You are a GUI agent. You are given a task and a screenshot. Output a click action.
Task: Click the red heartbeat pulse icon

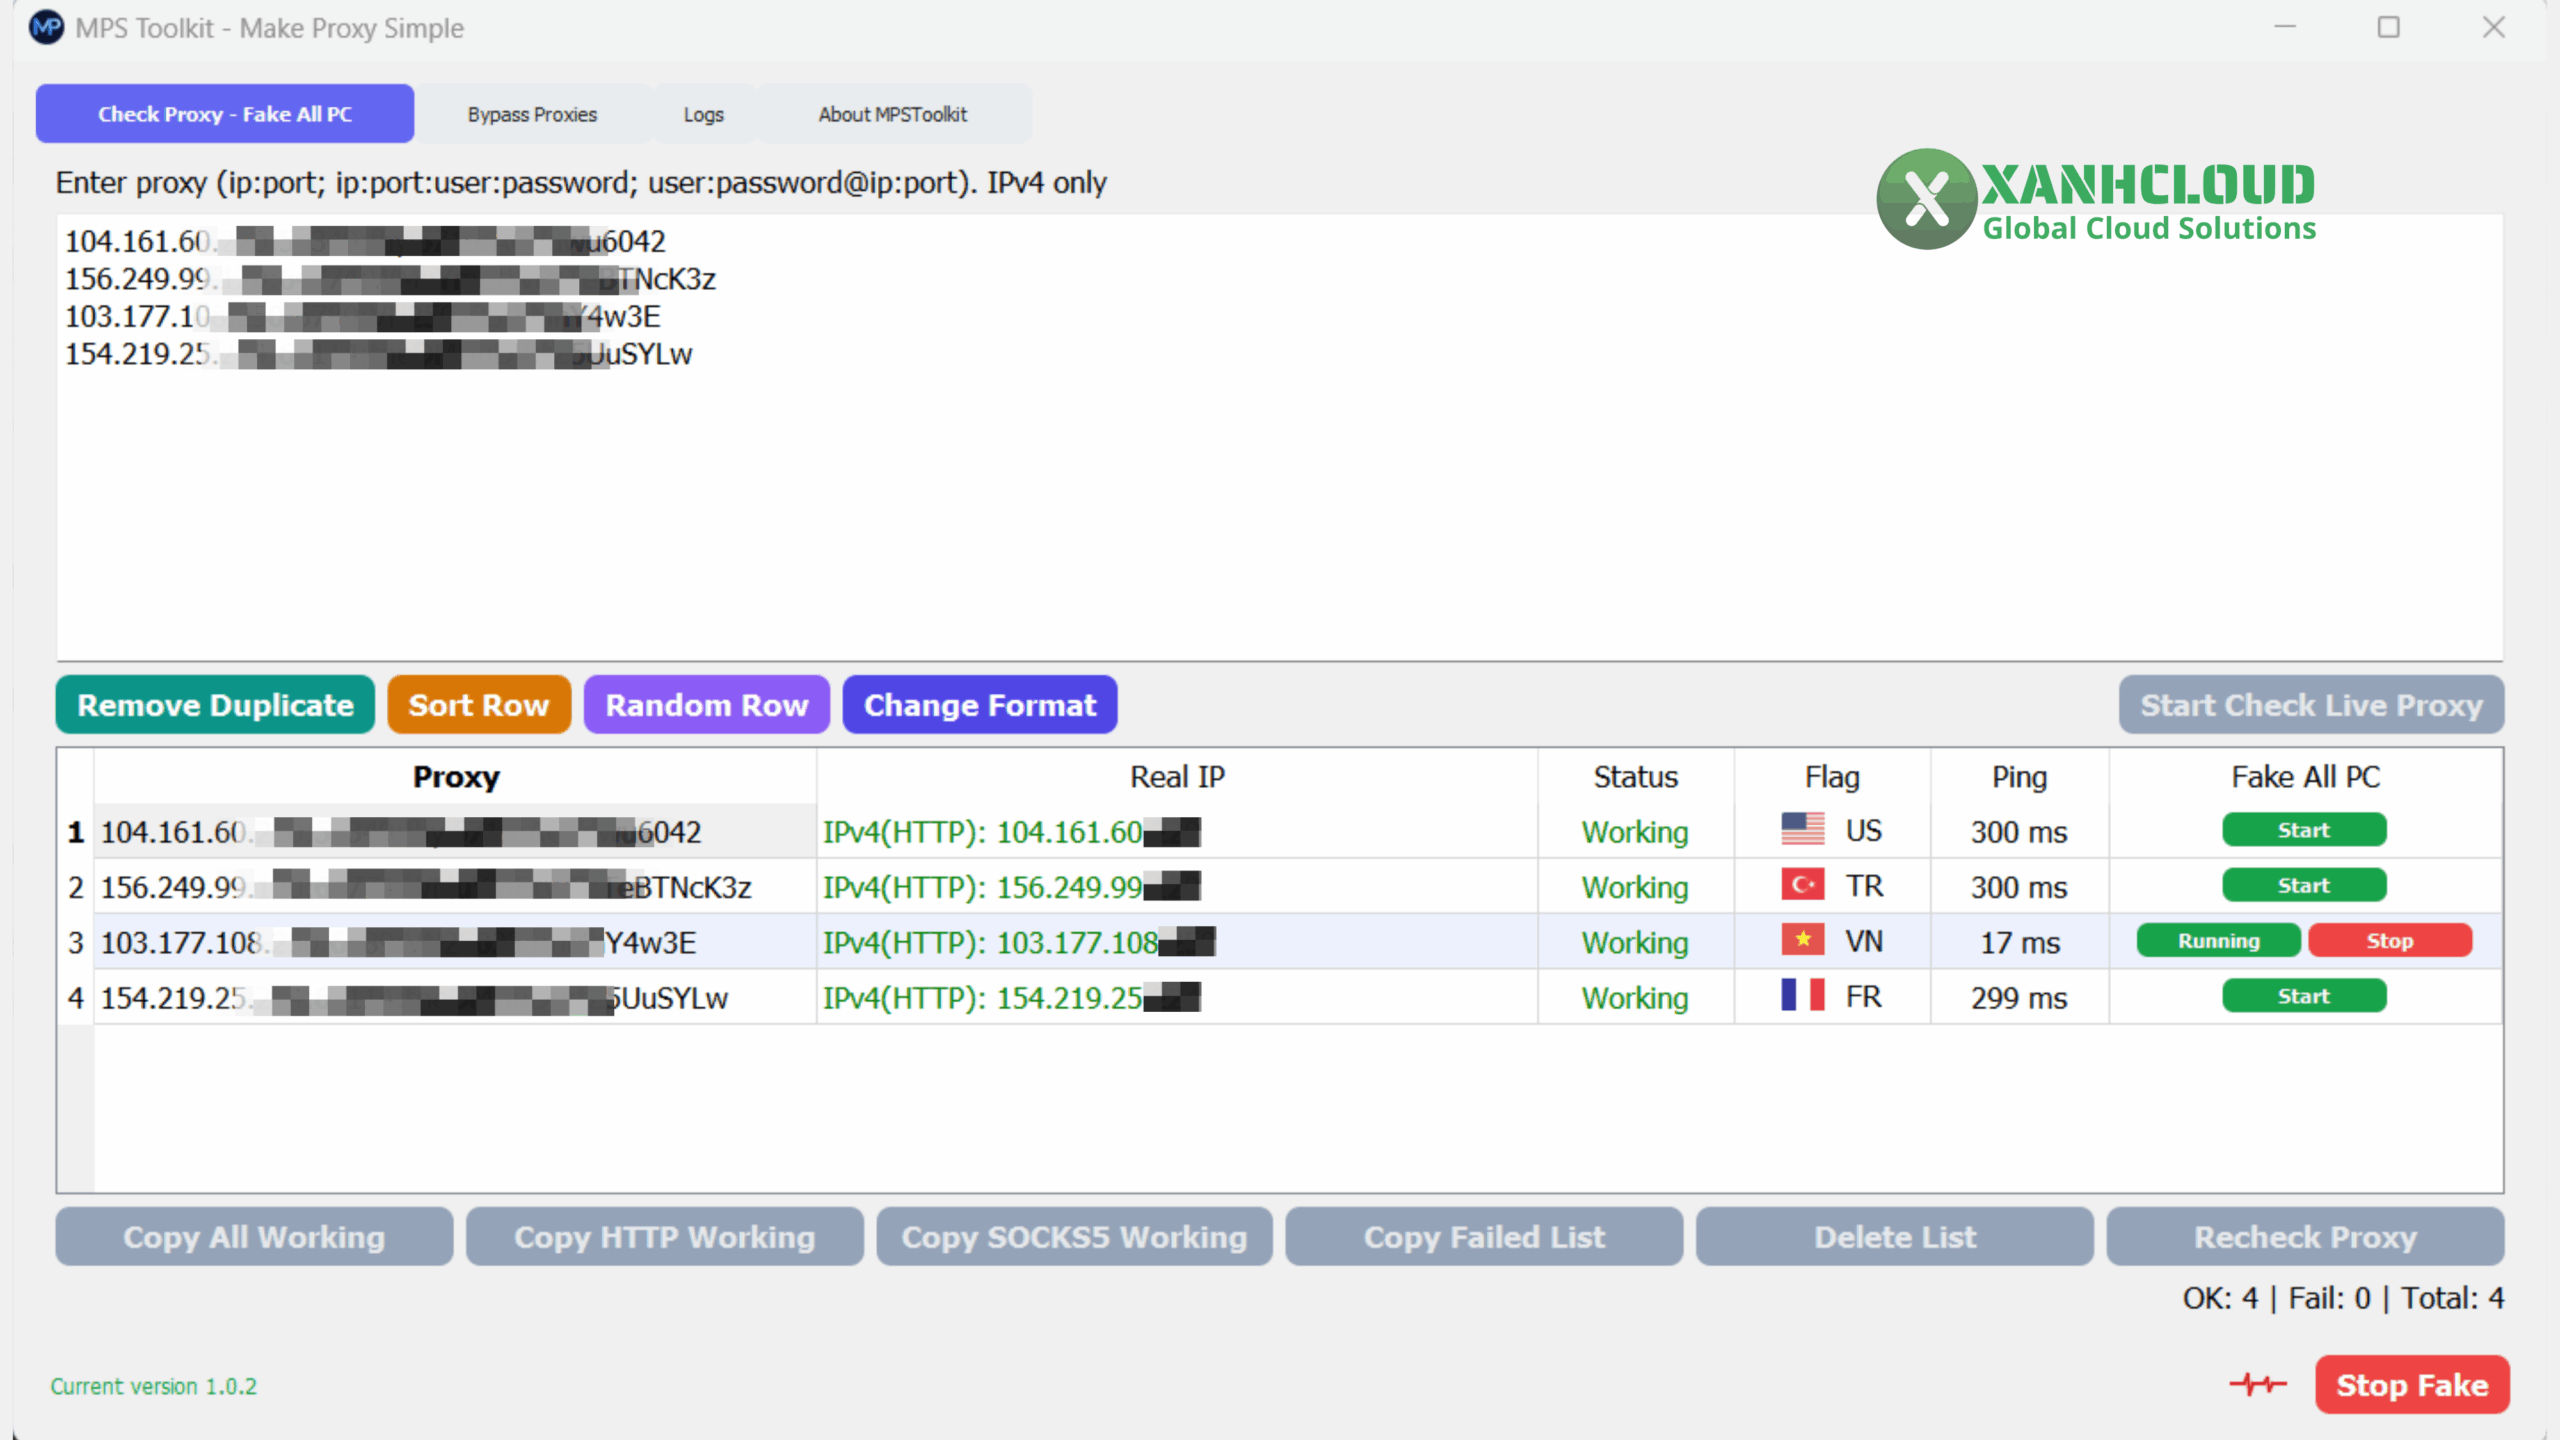point(2257,1385)
